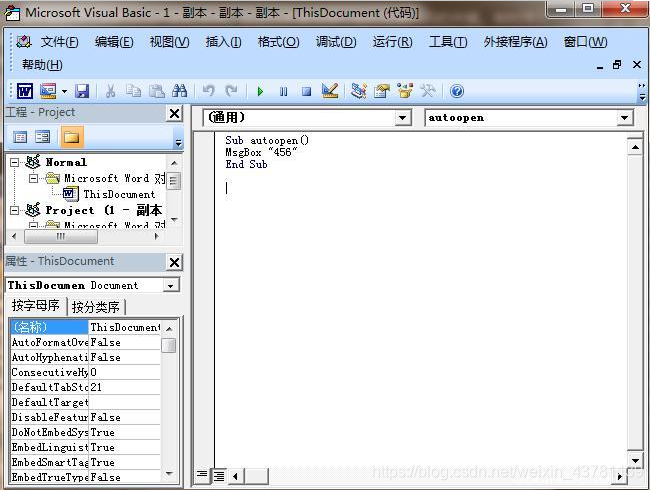This screenshot has width=653, height=490.
Task: Open the 文件(F) menu
Action: pyautogui.click(x=59, y=42)
